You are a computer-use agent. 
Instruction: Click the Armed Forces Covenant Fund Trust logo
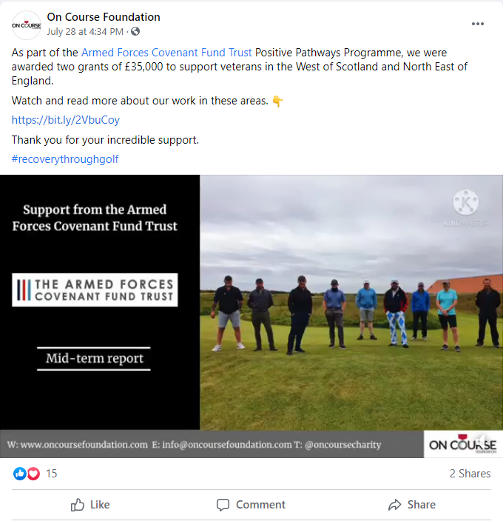(95, 290)
